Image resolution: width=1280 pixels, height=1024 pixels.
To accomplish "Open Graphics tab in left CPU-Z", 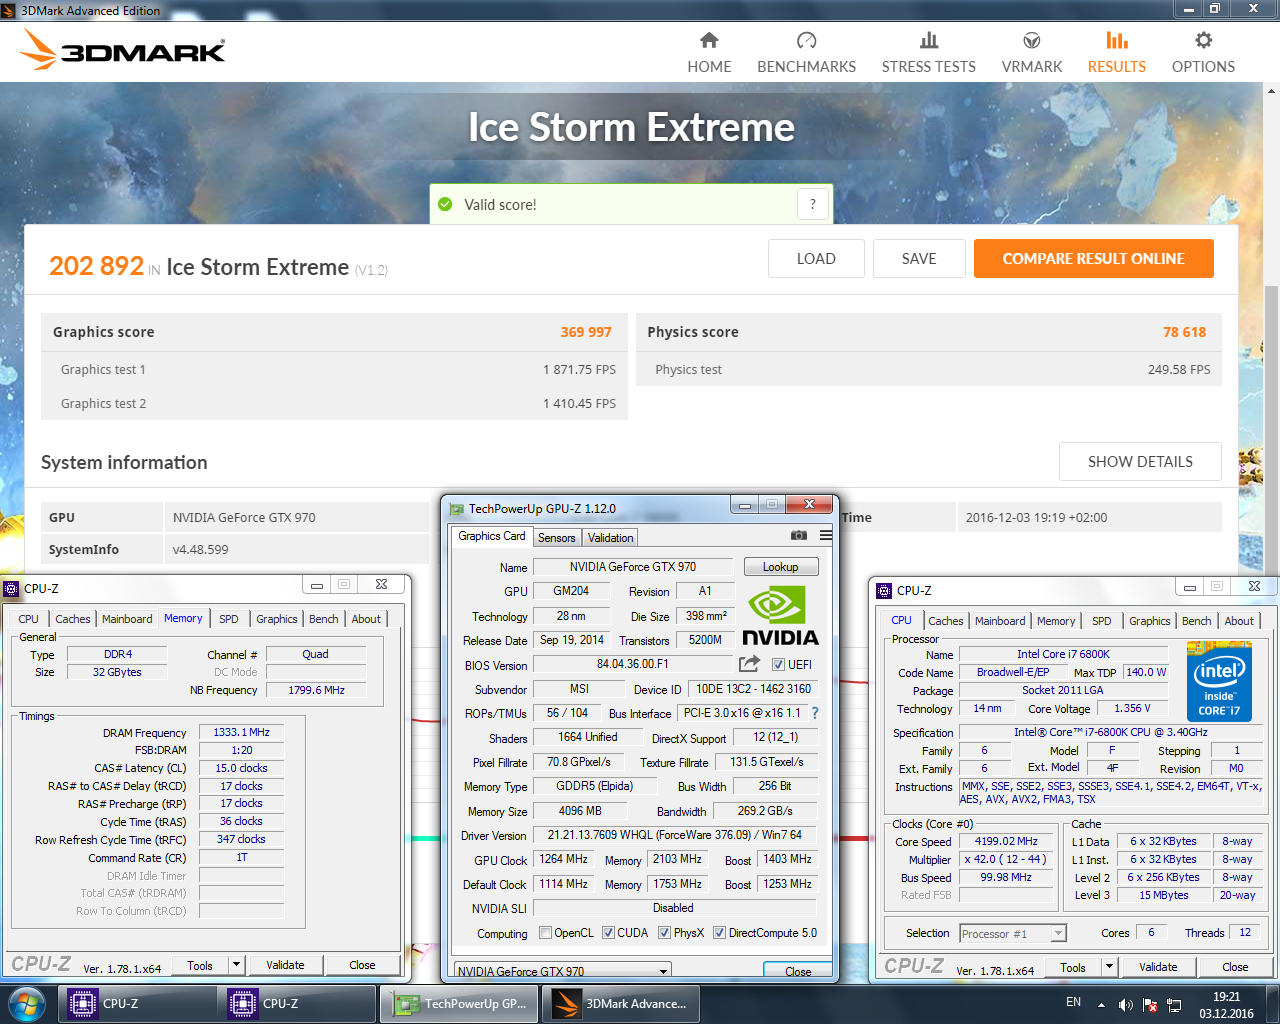I will click(277, 619).
